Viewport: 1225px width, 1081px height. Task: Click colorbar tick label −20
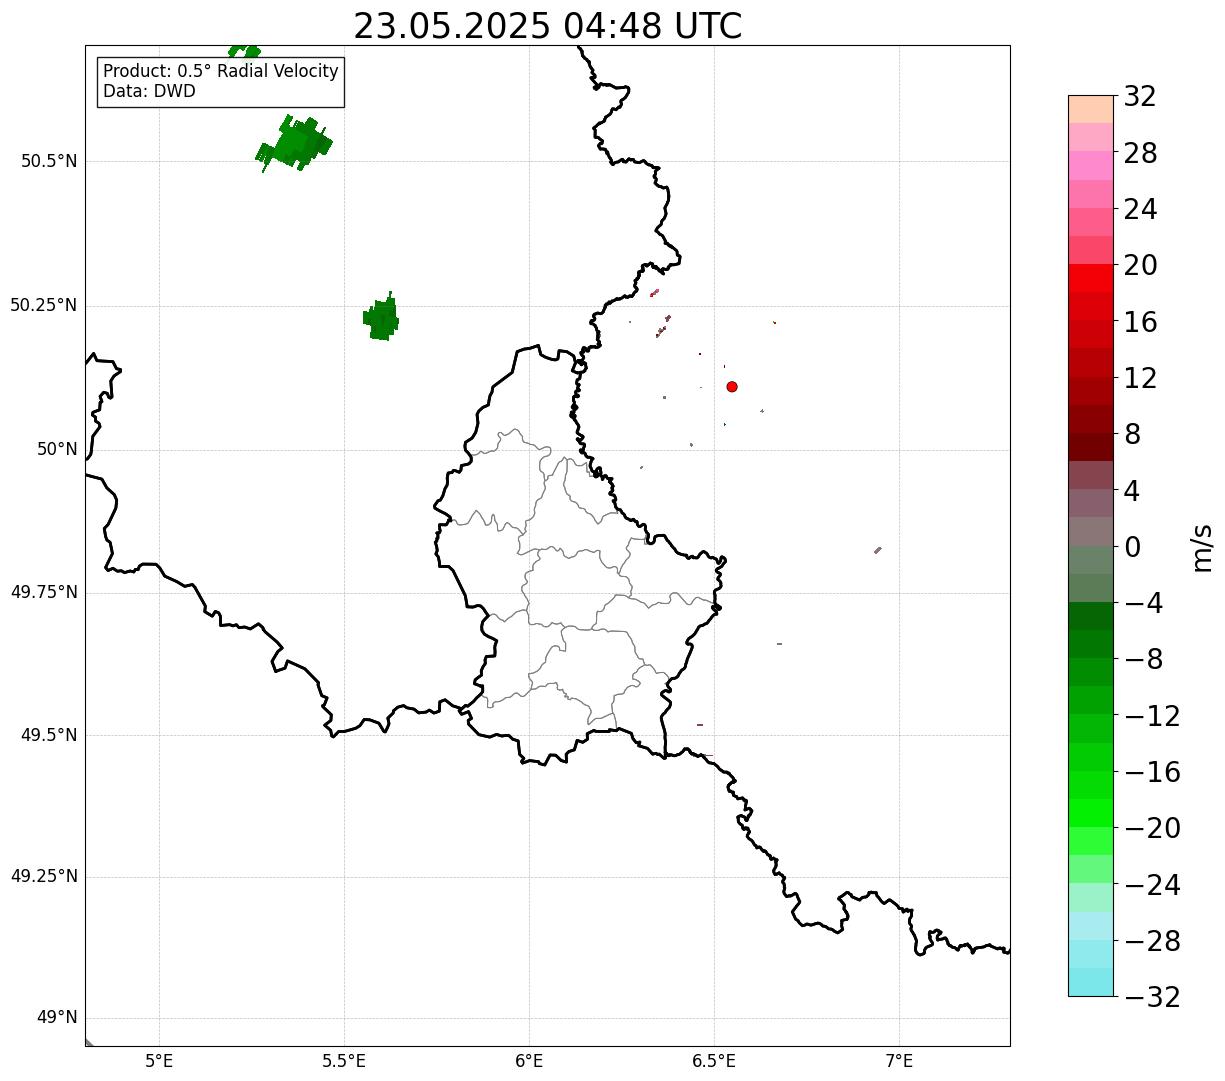tap(1152, 828)
